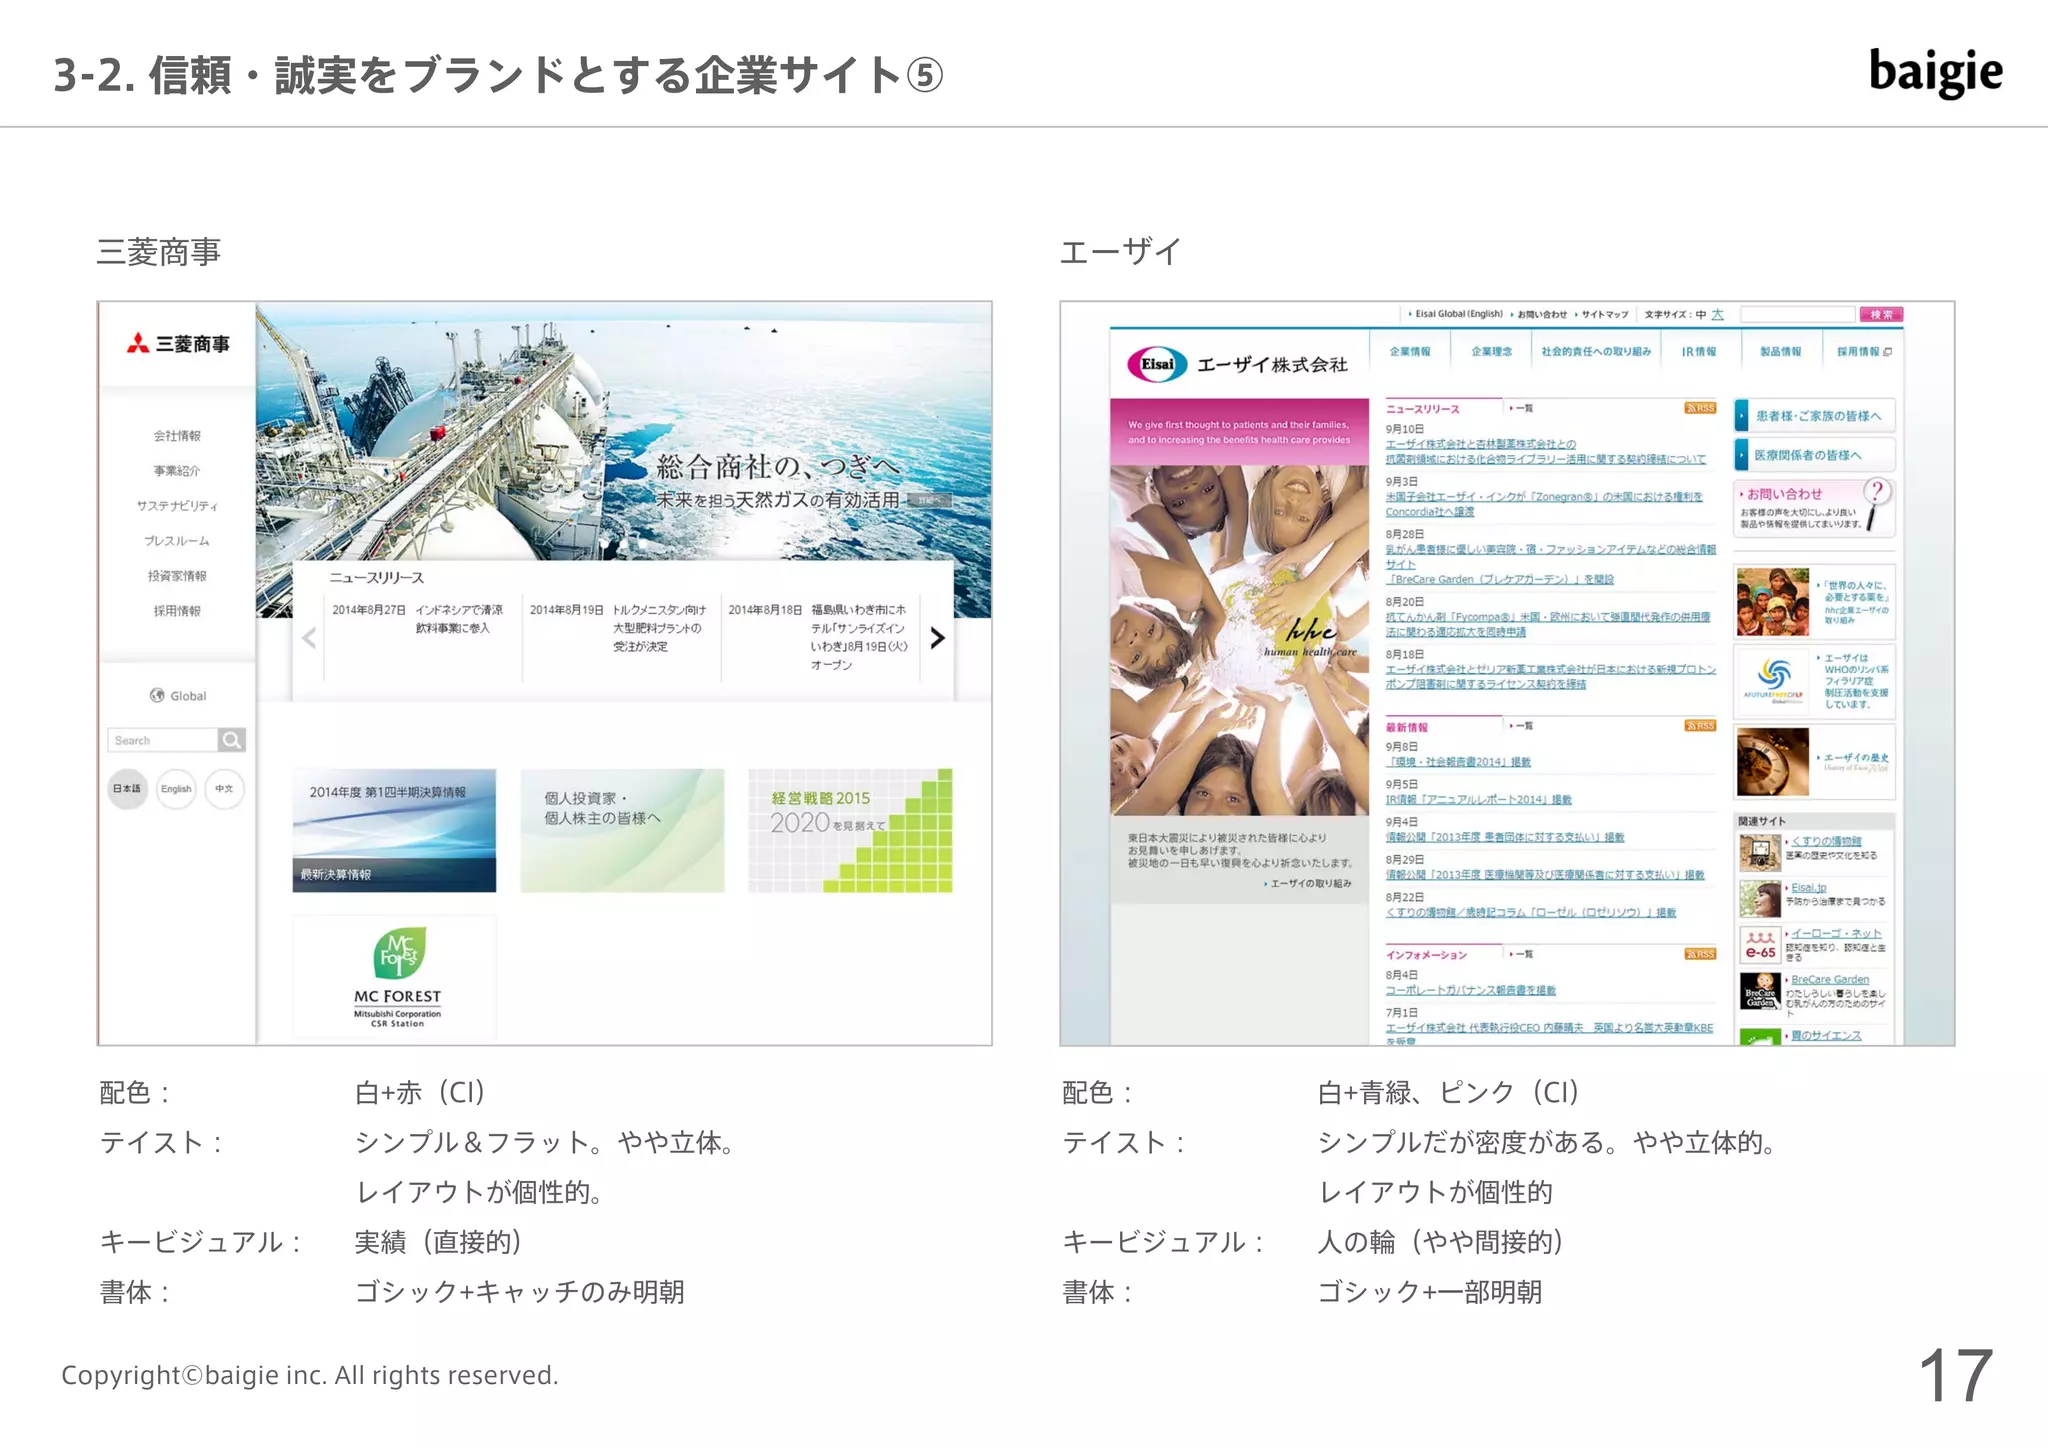Click the 2014年8月19日 トルクメニスタン news item
Viewport: 2048px width, 1448px height.
coord(619,628)
